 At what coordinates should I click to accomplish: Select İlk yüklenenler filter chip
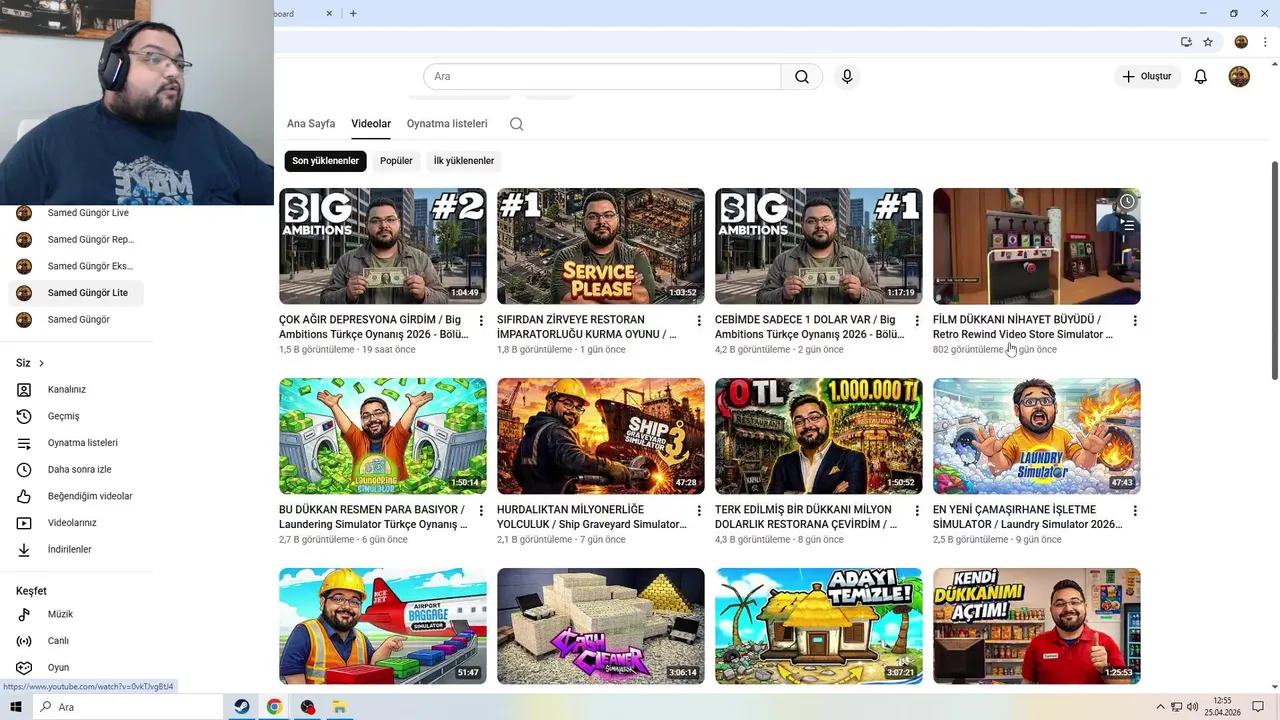click(464, 161)
